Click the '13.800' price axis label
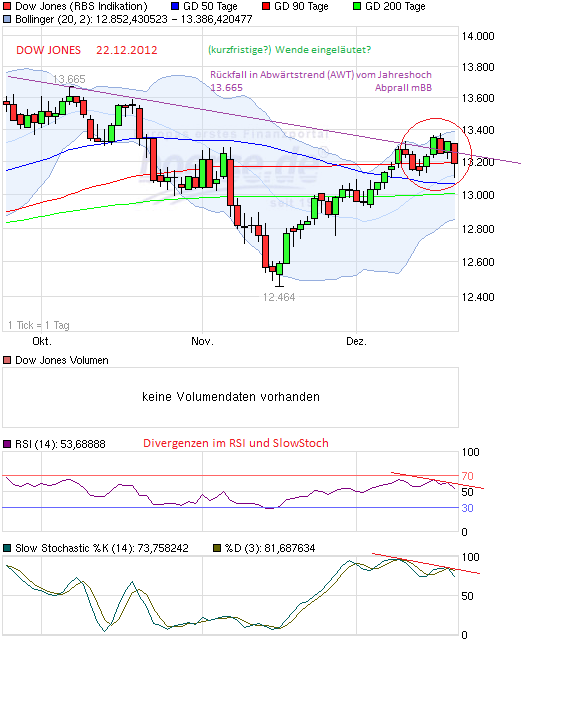Viewport: 582px width, 728px height. pos(478,67)
